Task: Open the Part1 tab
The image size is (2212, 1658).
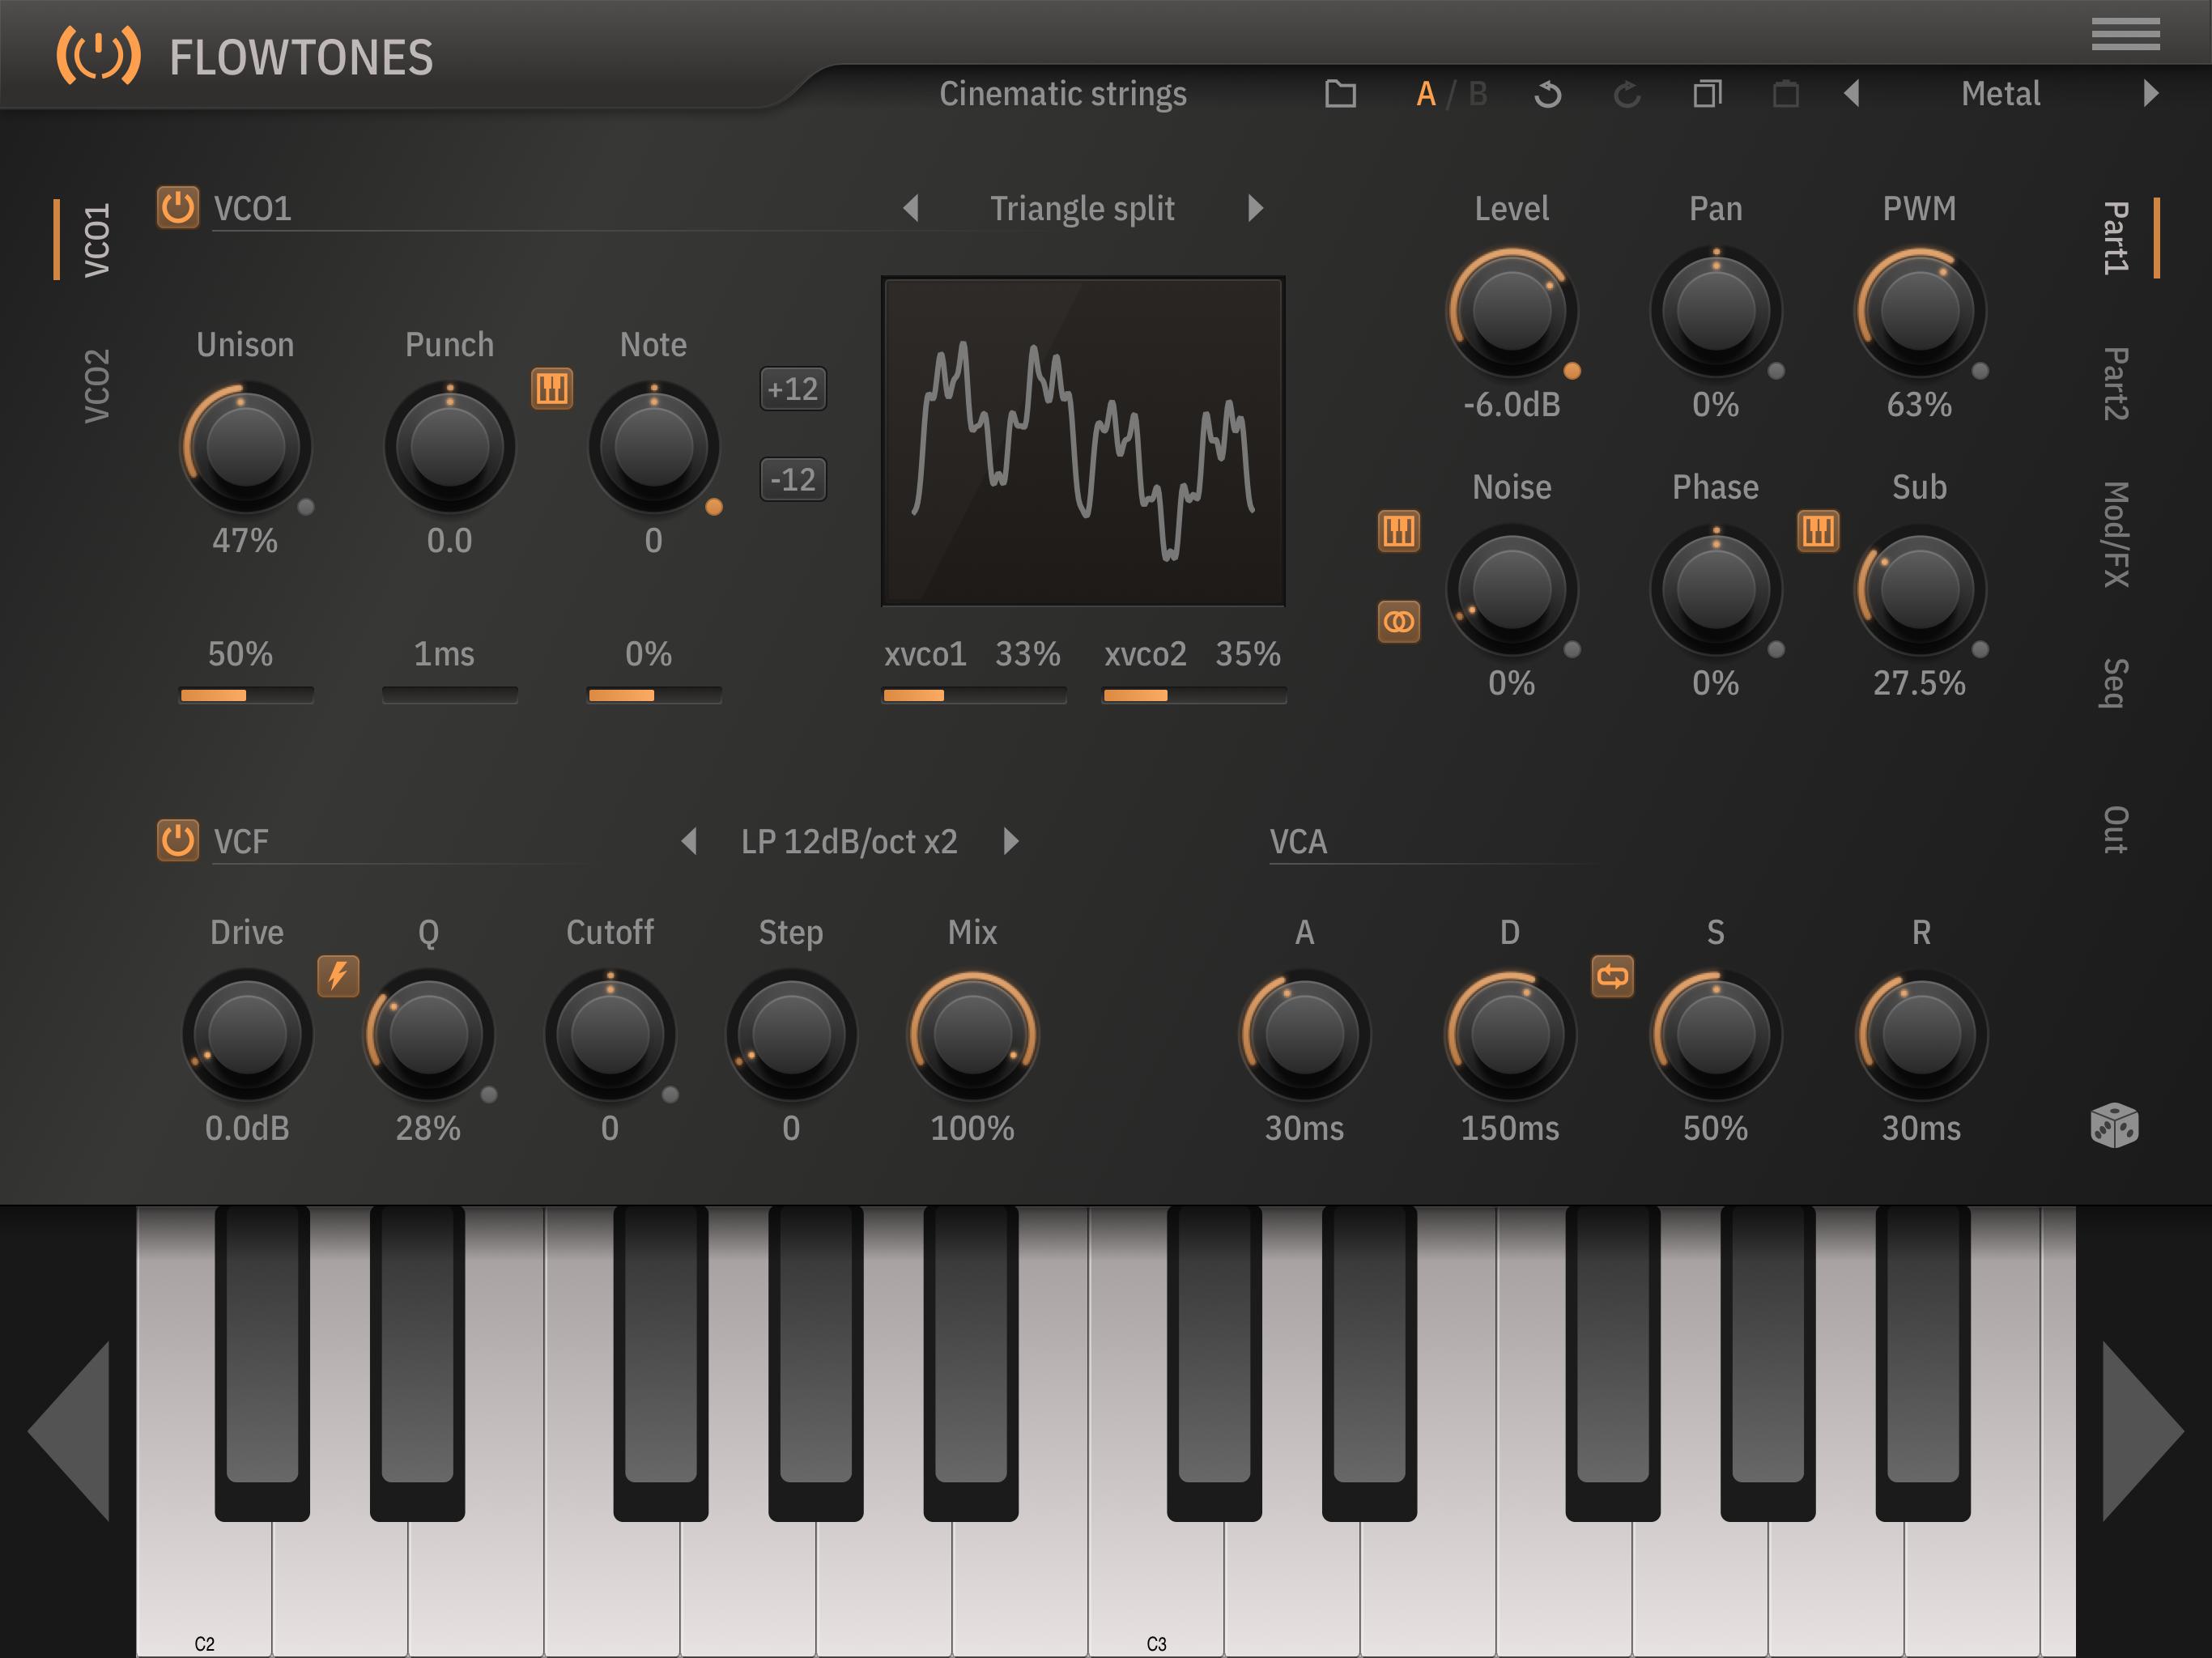Action: pos(2115,238)
